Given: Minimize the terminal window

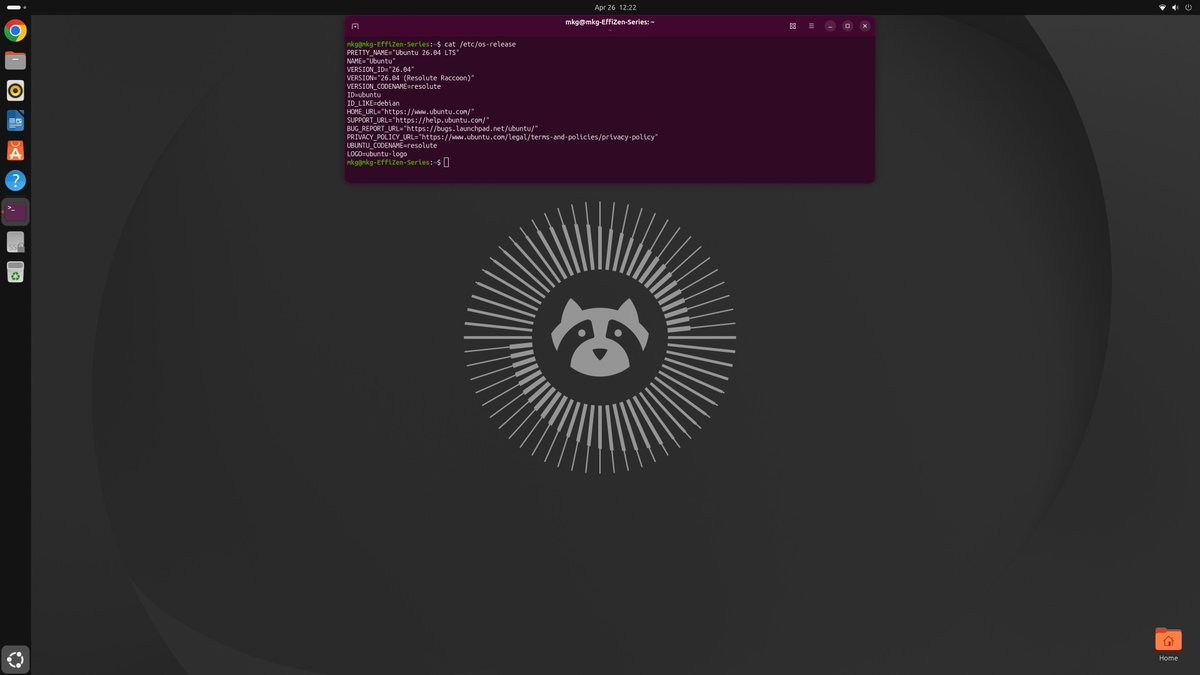Looking at the screenshot, I should tap(830, 26).
